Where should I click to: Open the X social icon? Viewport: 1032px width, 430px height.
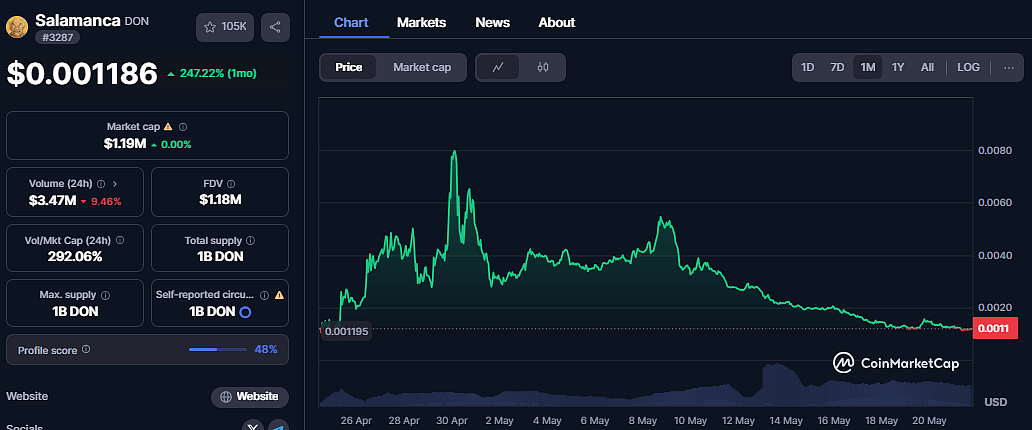click(253, 427)
